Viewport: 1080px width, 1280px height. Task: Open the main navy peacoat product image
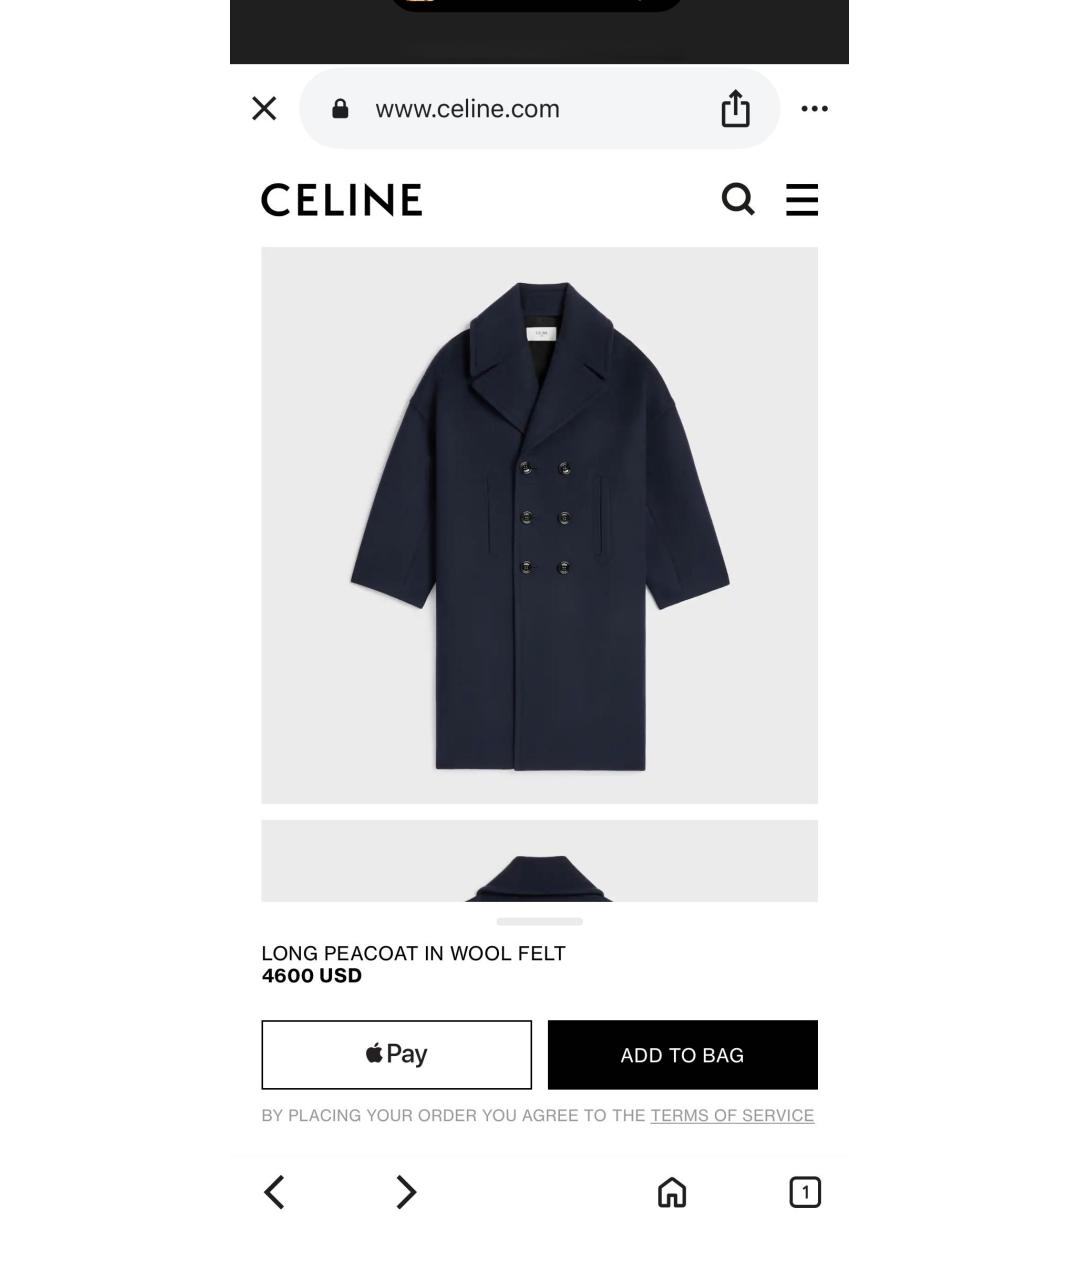[539, 525]
